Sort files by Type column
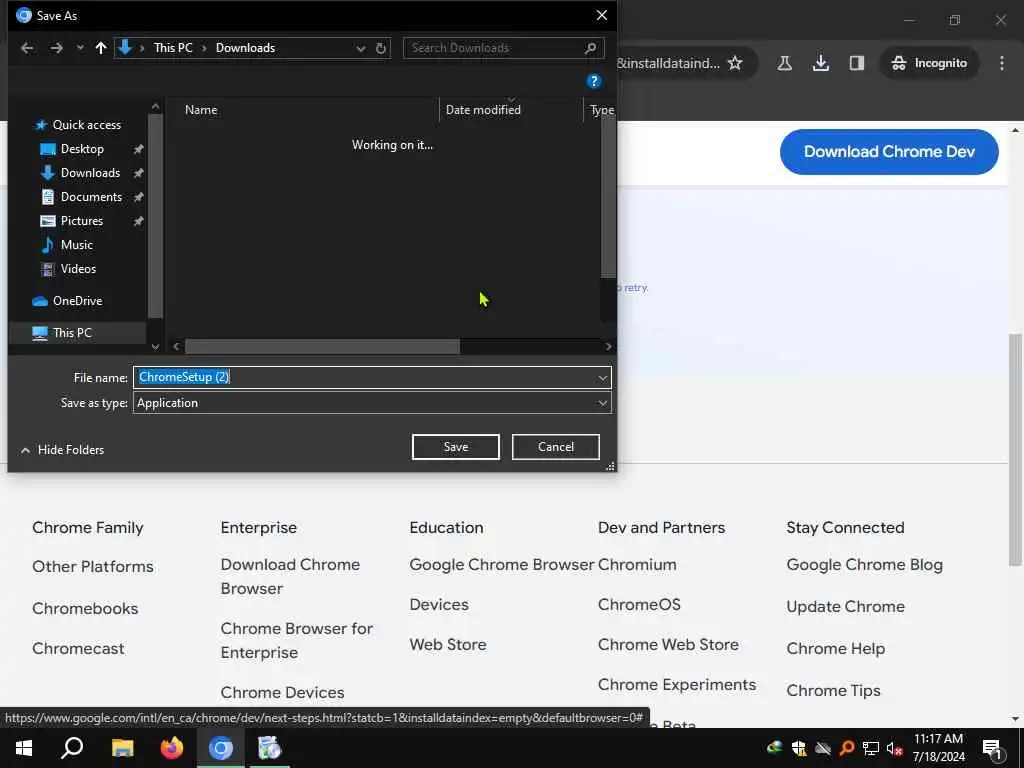1024x768 pixels. click(x=600, y=110)
